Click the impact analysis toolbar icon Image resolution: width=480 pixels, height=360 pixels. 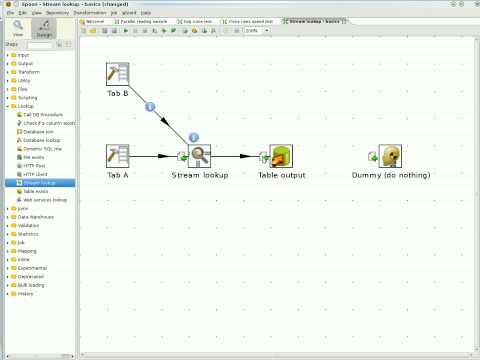[195, 31]
